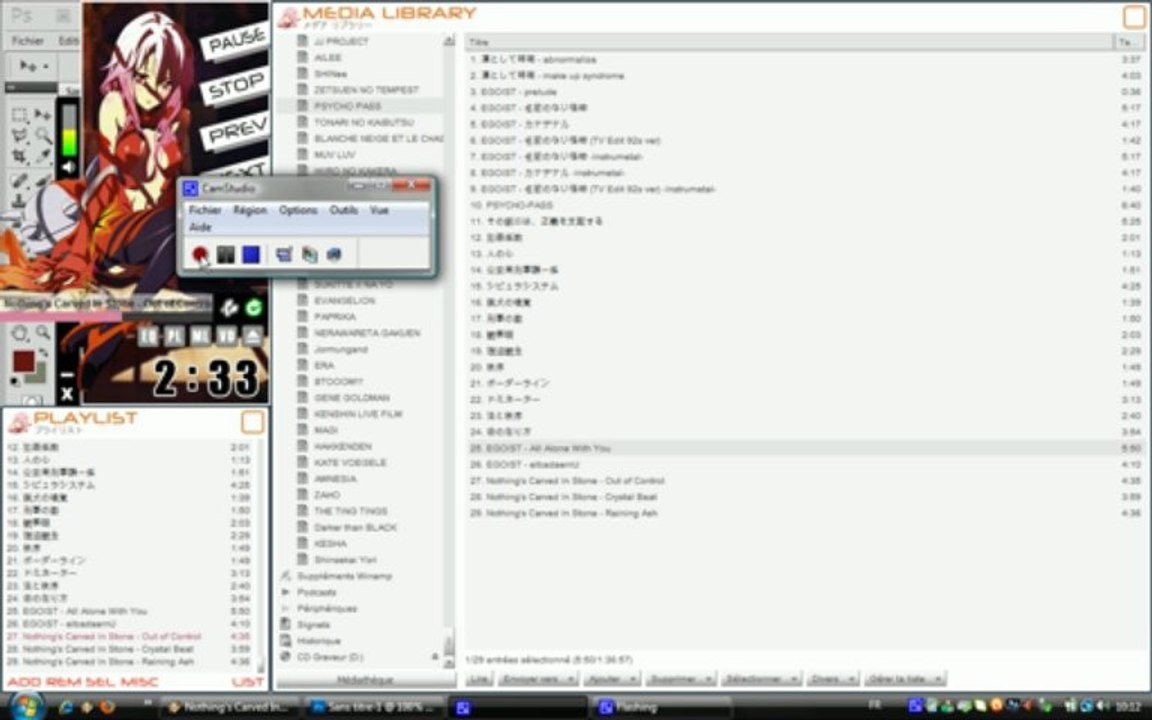Click ADD in the playlist footer
1152x720 pixels.
(x=24, y=683)
